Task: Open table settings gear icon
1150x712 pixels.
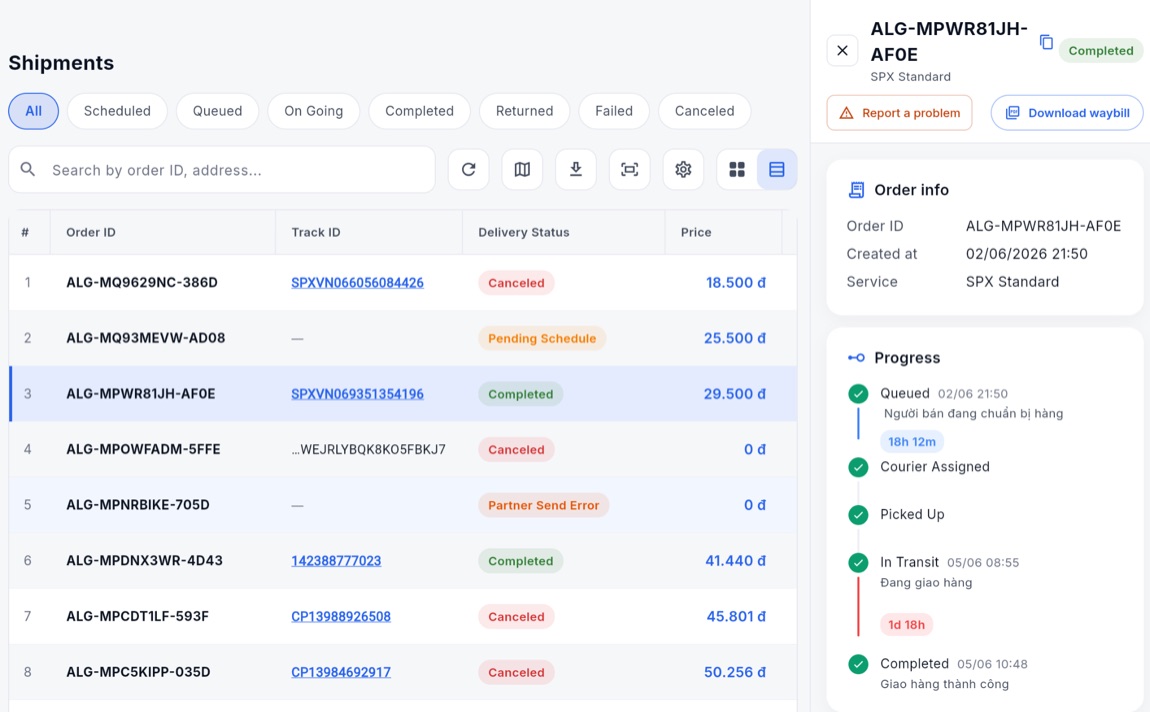Action: (683, 169)
